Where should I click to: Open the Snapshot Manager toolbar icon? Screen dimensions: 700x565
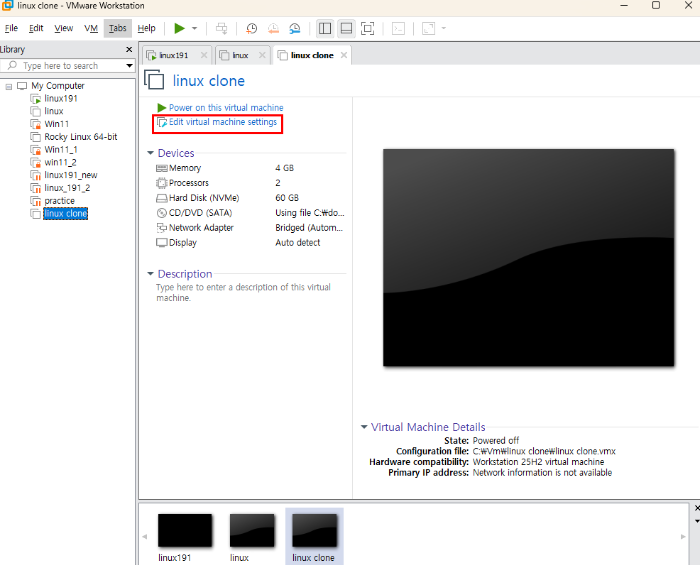pyautogui.click(x=295, y=29)
